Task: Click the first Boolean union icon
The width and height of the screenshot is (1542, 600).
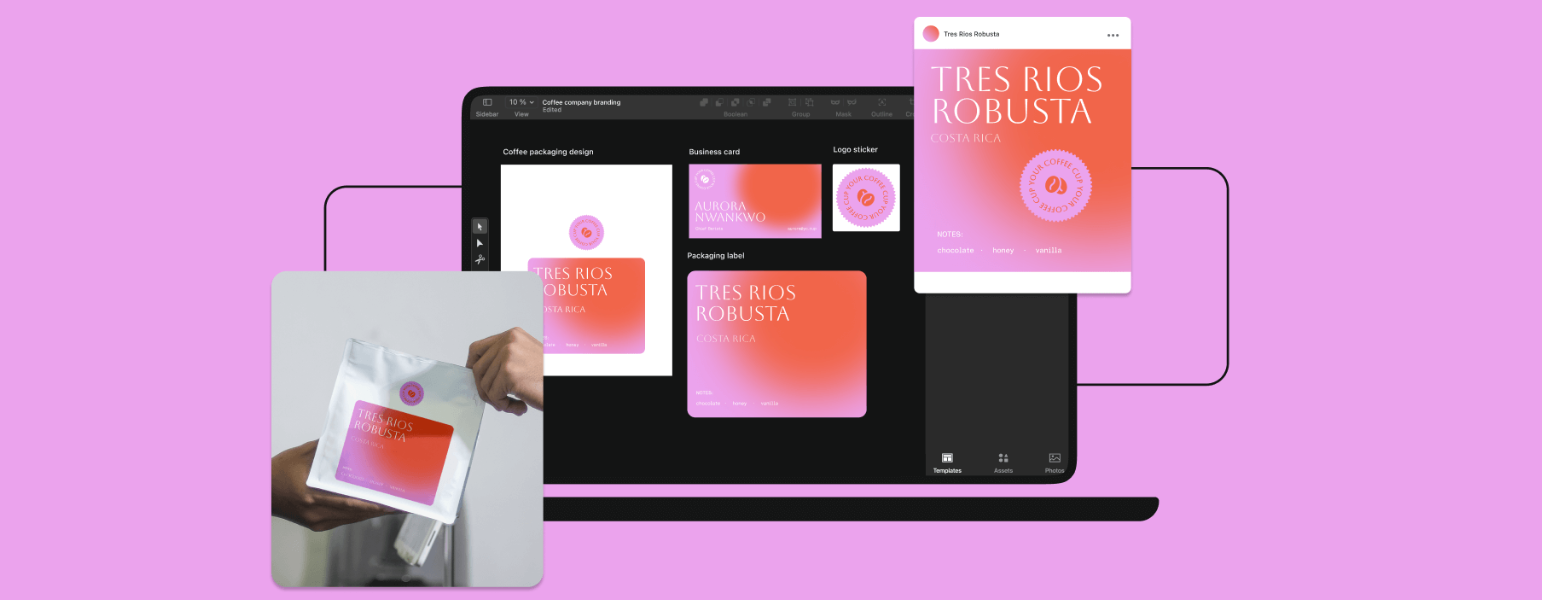Action: [x=704, y=102]
